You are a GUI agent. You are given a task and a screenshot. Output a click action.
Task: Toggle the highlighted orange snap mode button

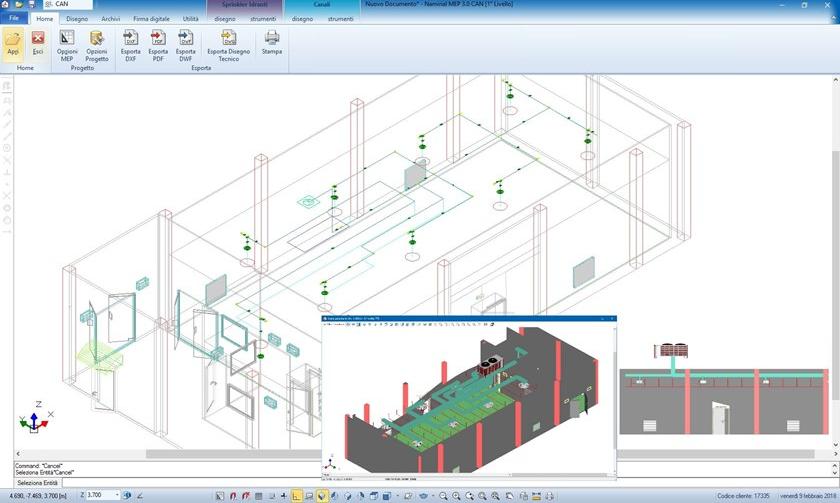pos(297,495)
